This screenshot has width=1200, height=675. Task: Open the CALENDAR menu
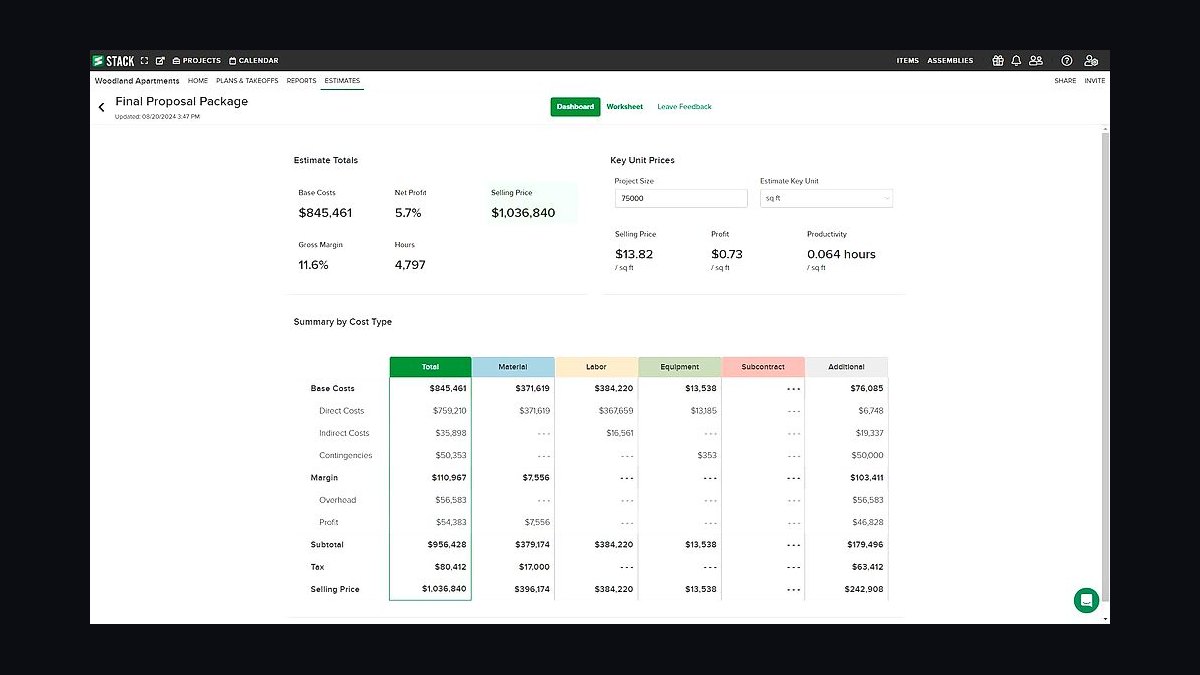click(x=254, y=61)
